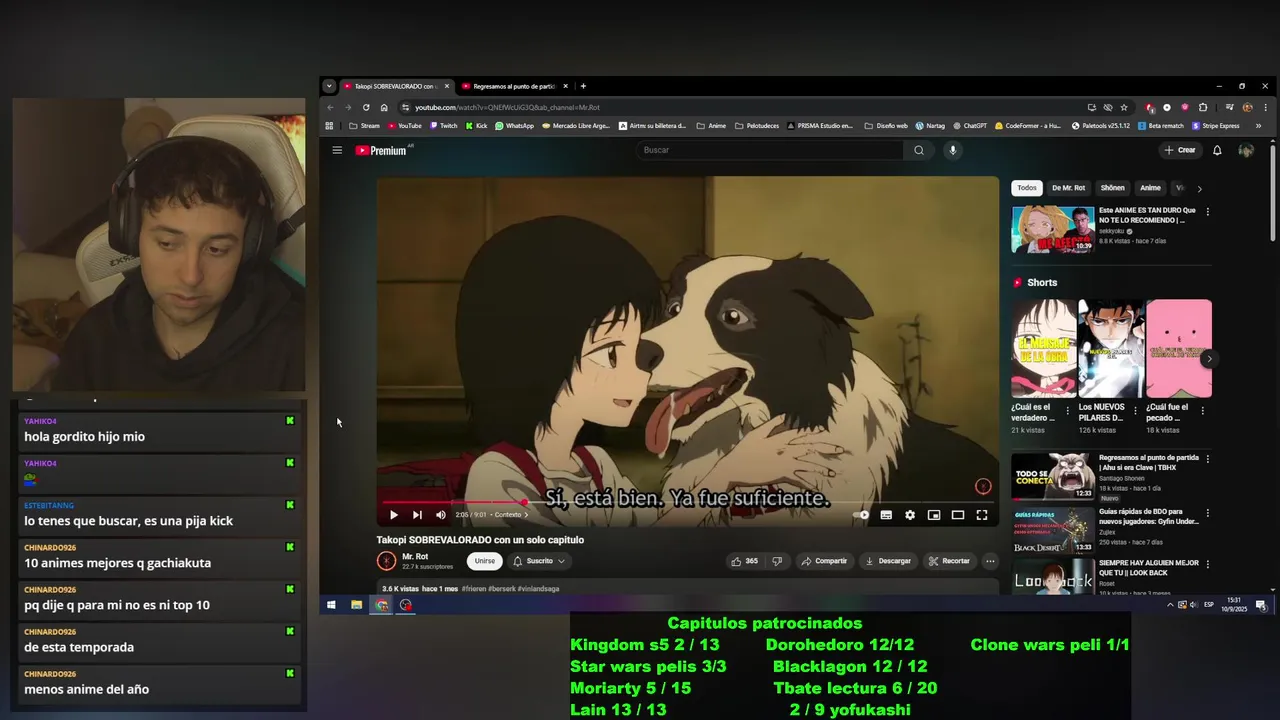This screenshot has height=720, width=1280.
Task: Expand the Contexto chapter chevron
Action: 526,515
